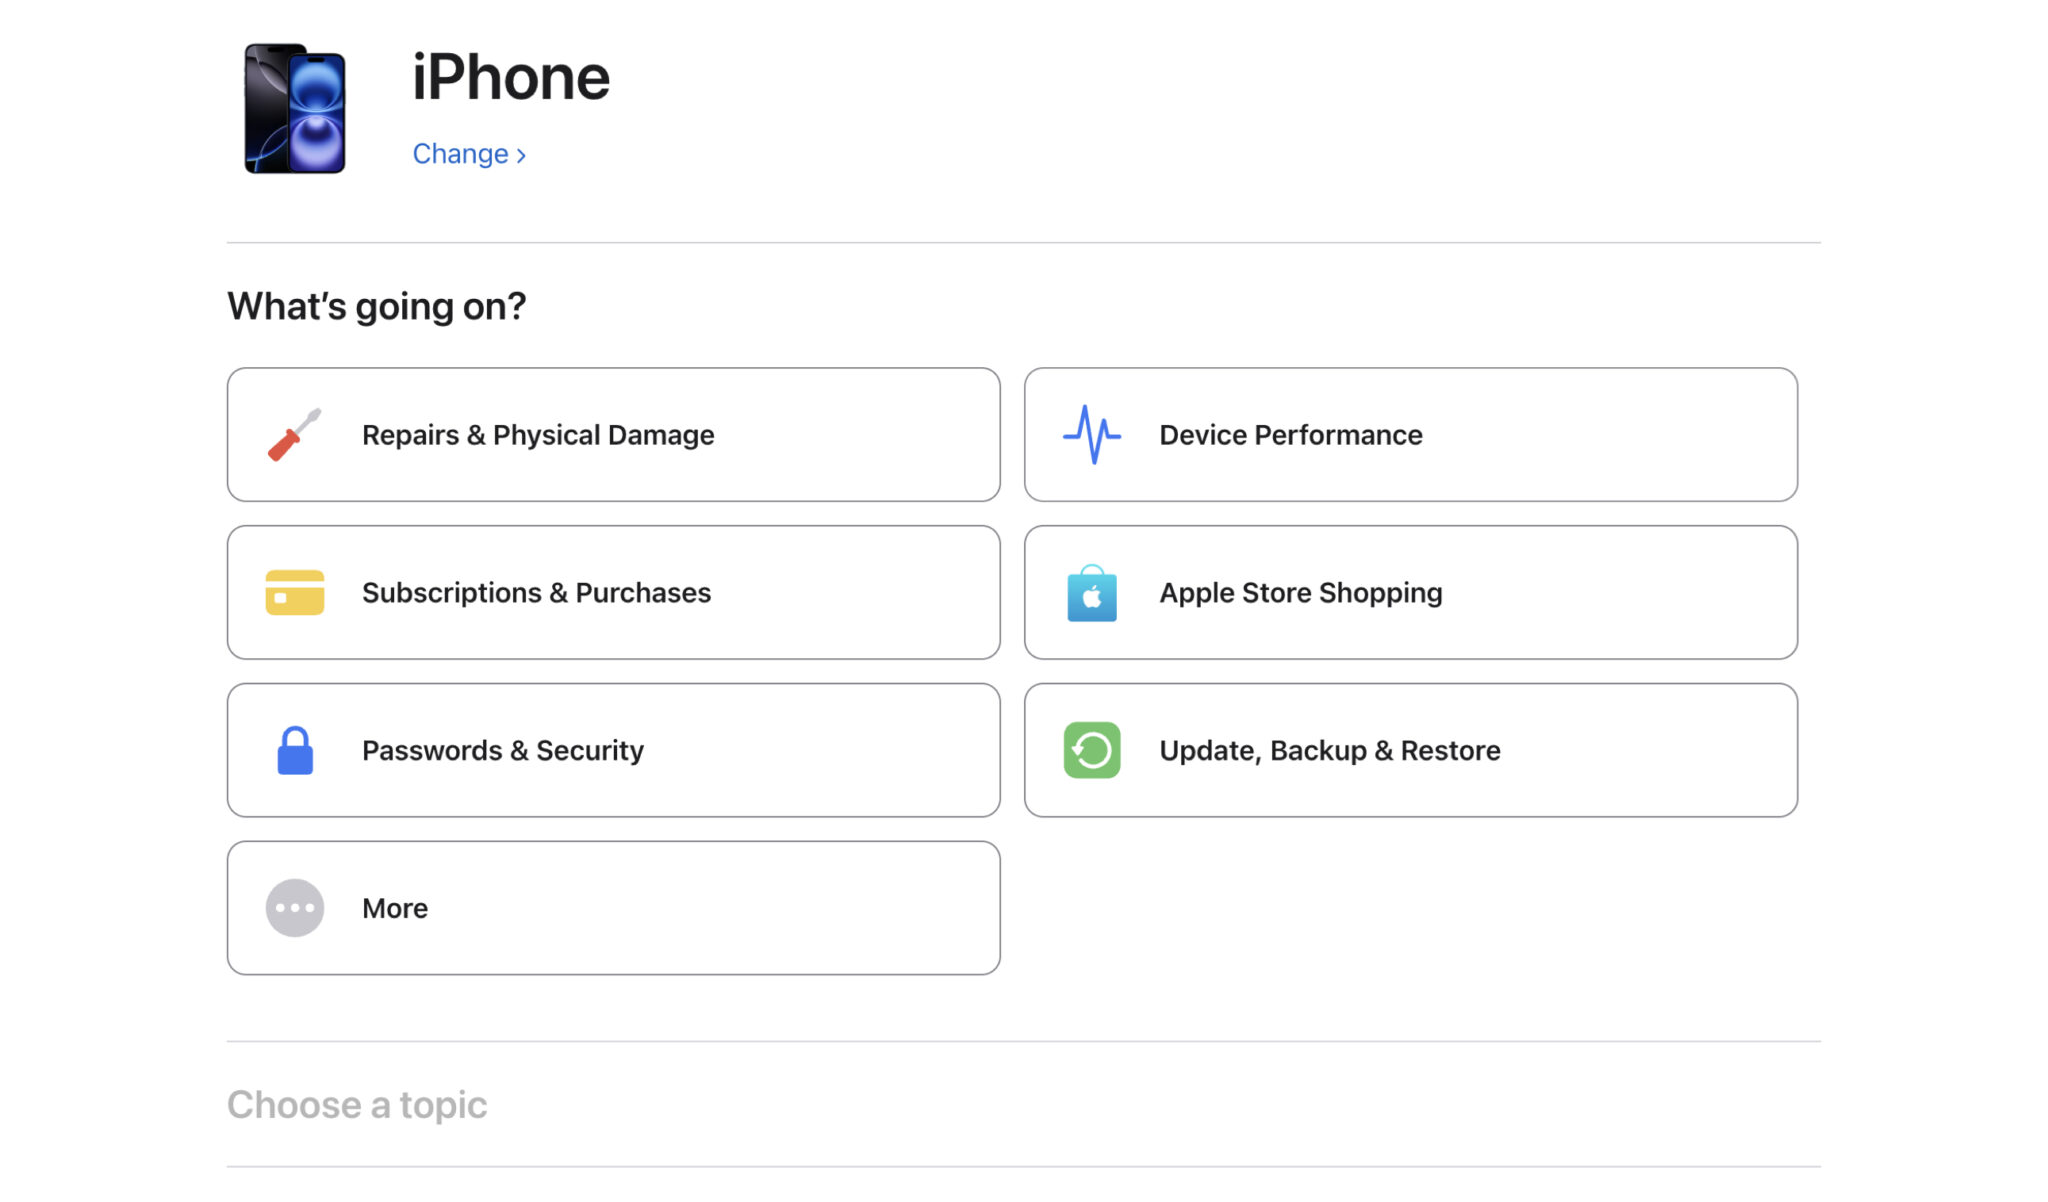Click the iPhone page heading

click(511, 76)
